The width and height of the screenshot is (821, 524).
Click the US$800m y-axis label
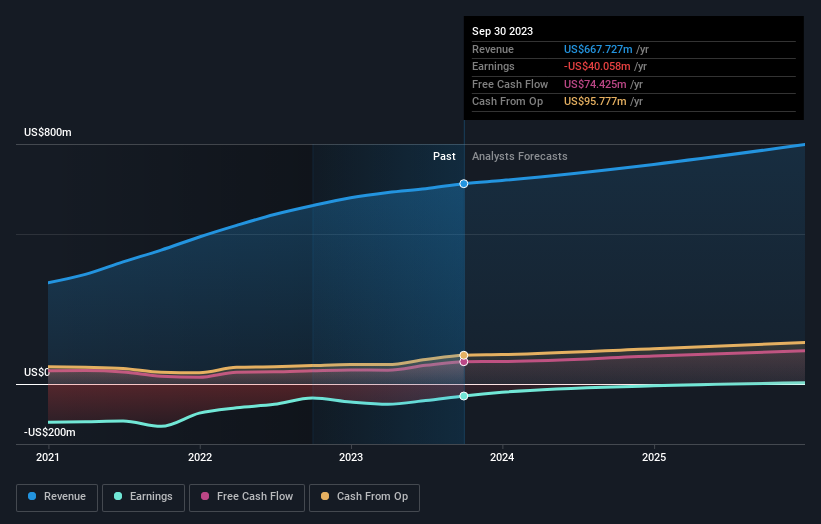click(x=48, y=132)
